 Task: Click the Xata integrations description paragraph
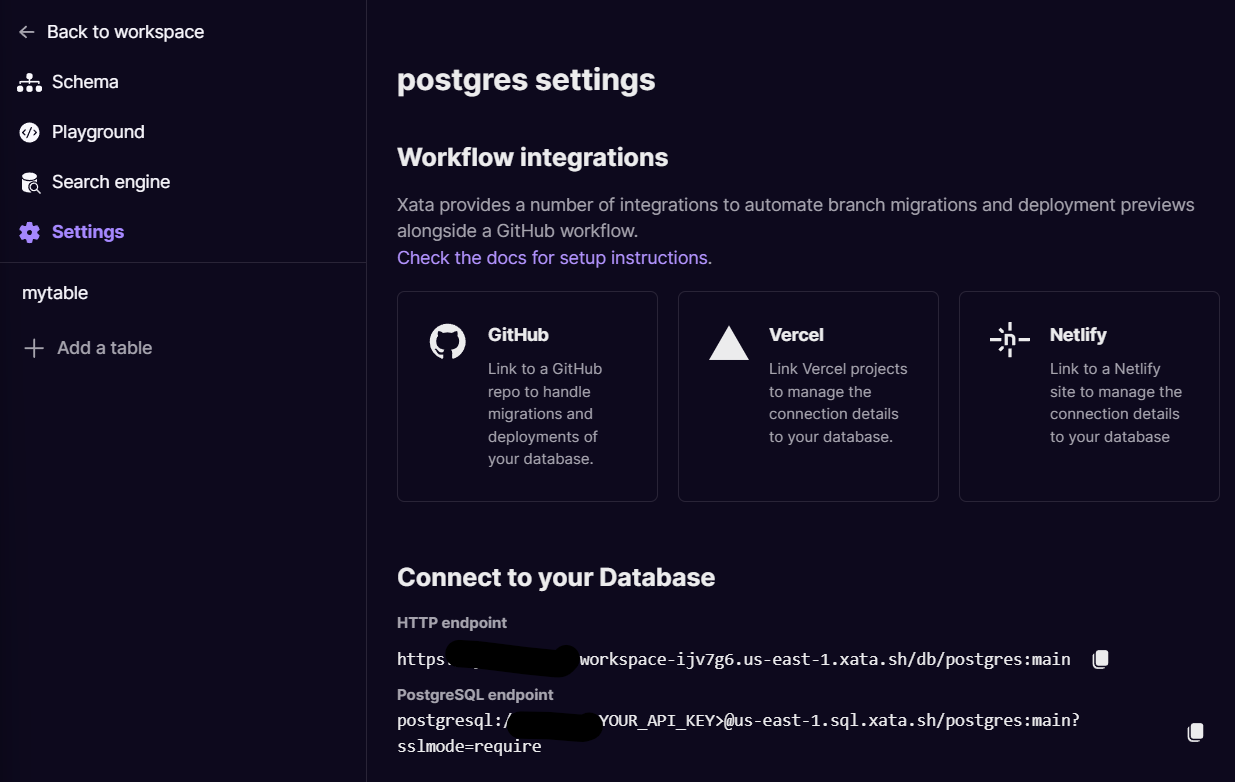coord(796,218)
